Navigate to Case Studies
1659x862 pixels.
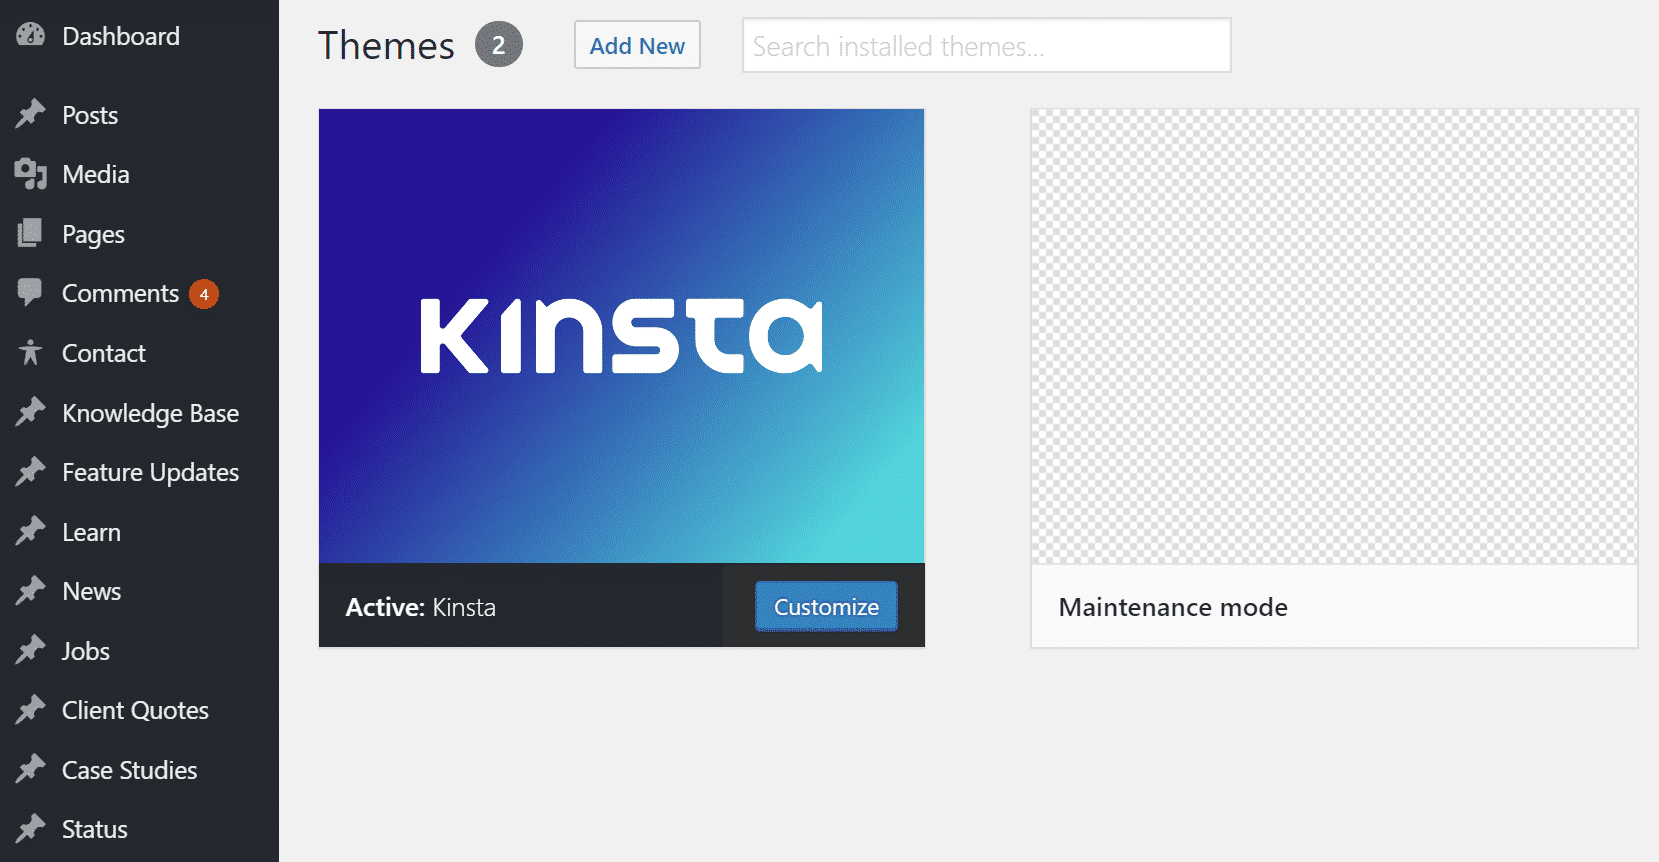(x=129, y=770)
